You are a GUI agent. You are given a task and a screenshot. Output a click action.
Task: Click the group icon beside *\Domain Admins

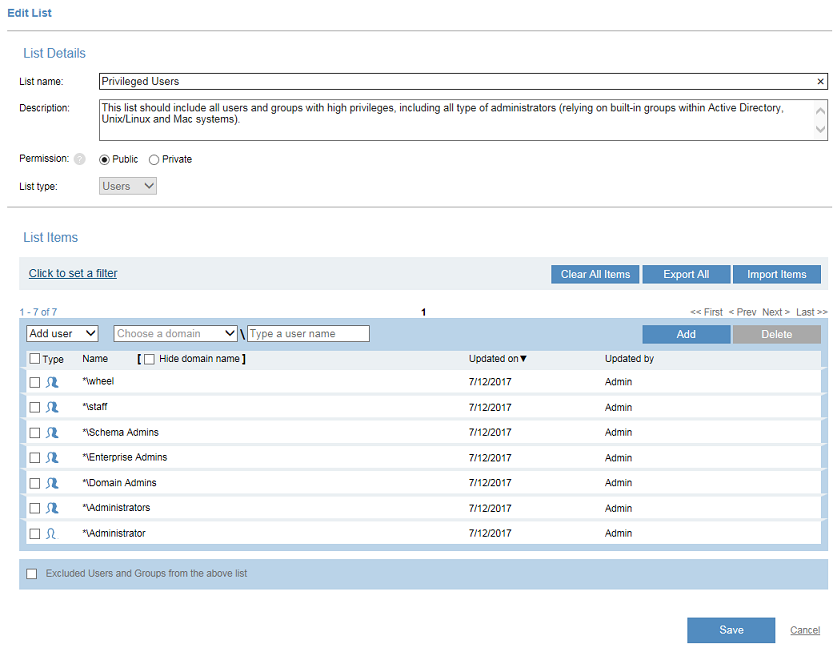coord(52,483)
